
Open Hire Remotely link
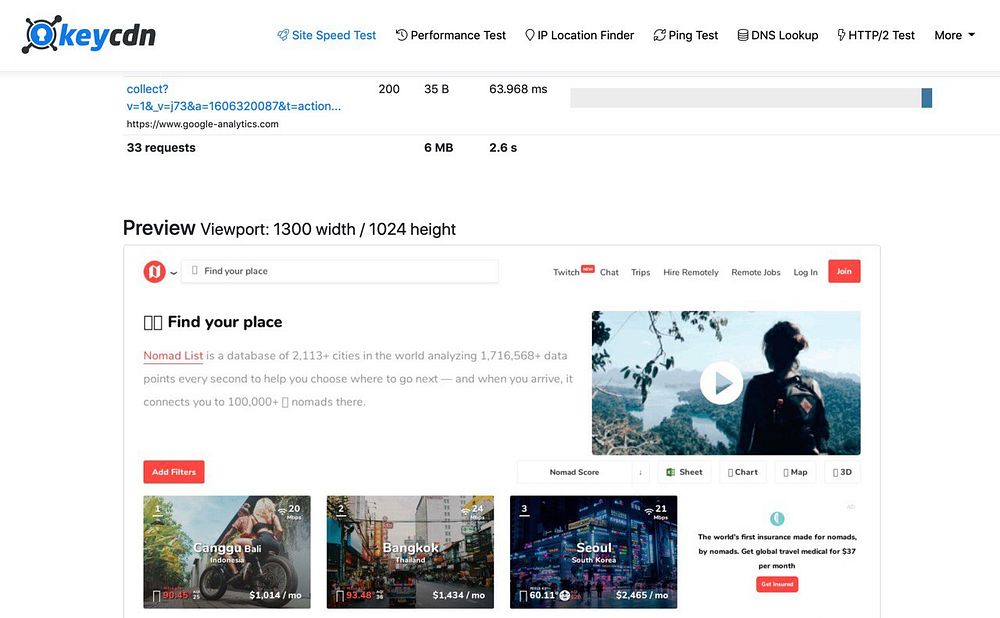coord(691,272)
